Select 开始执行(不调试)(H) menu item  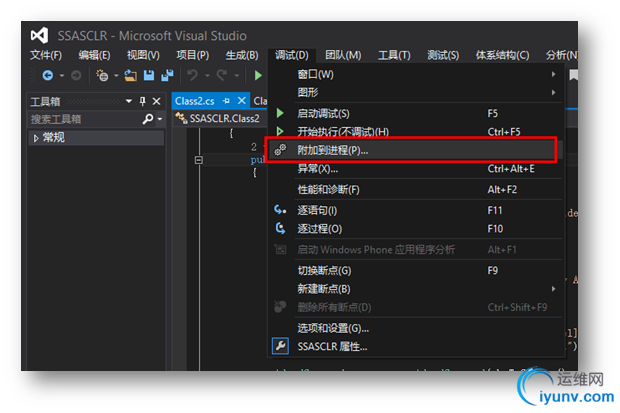(x=416, y=131)
